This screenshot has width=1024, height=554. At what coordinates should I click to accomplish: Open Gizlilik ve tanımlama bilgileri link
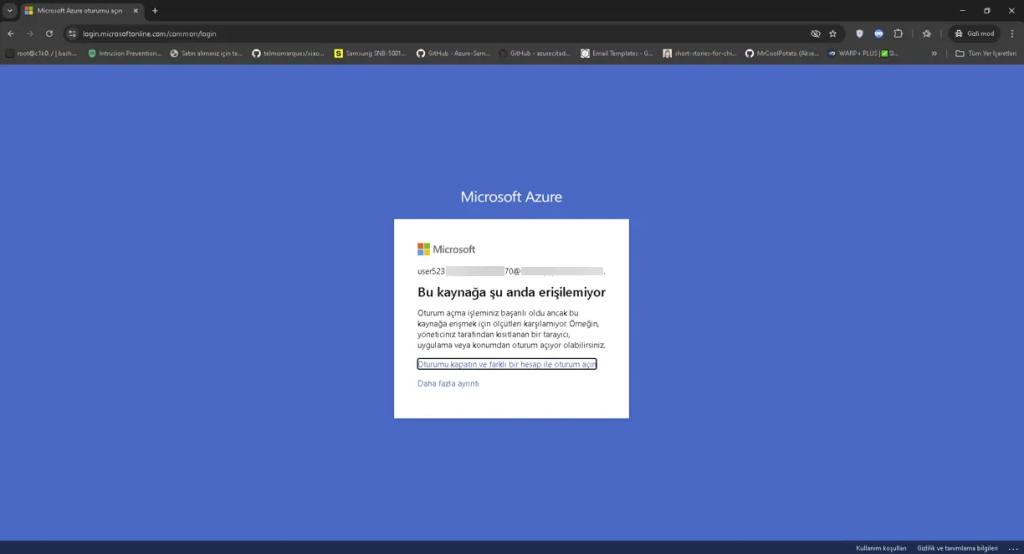[957, 548]
